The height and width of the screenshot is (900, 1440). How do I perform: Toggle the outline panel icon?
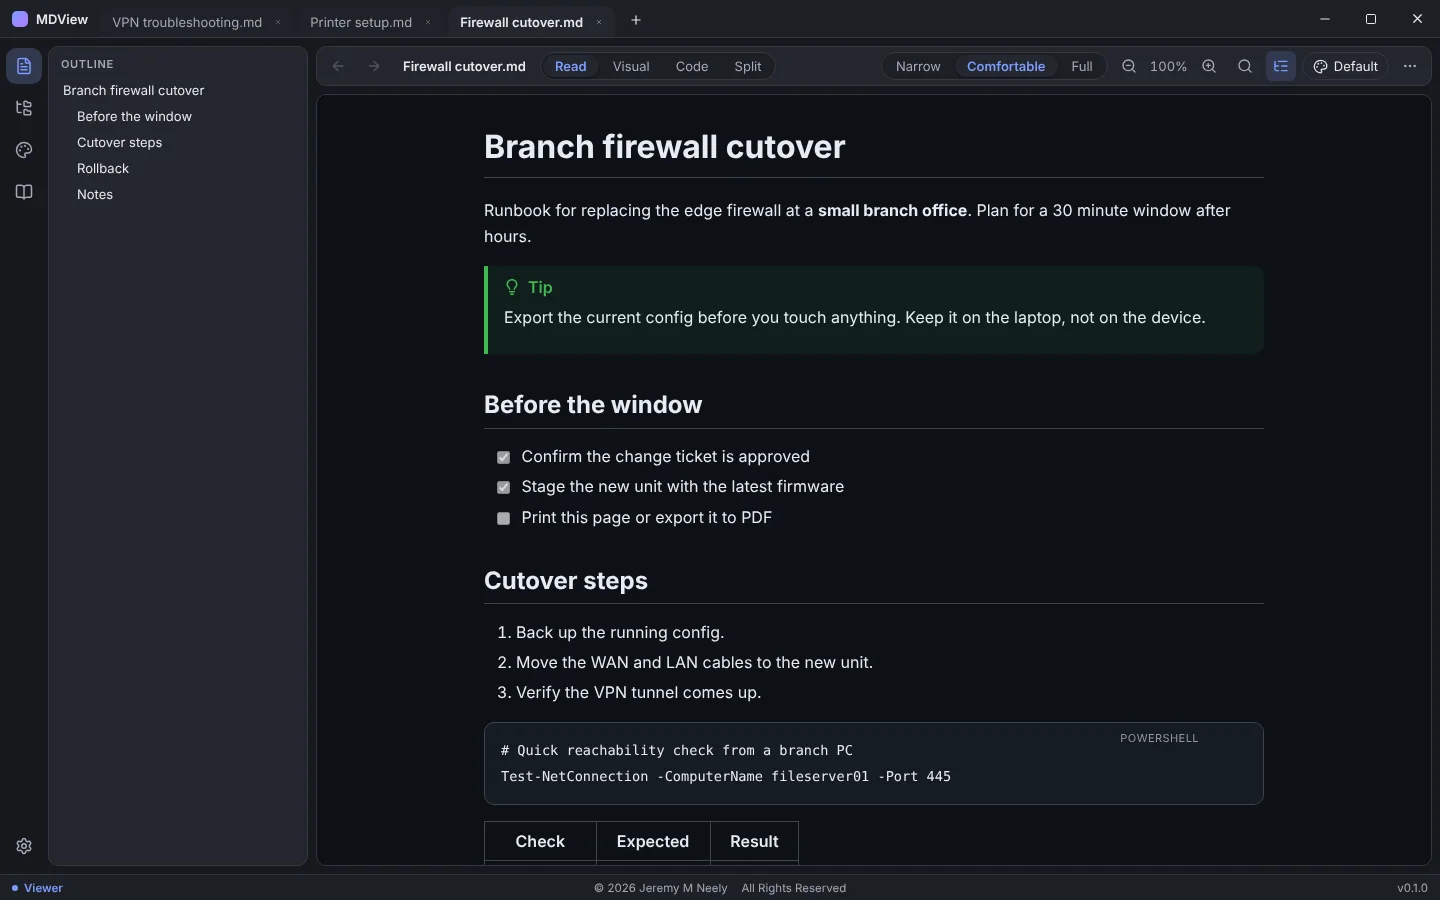[1281, 66]
